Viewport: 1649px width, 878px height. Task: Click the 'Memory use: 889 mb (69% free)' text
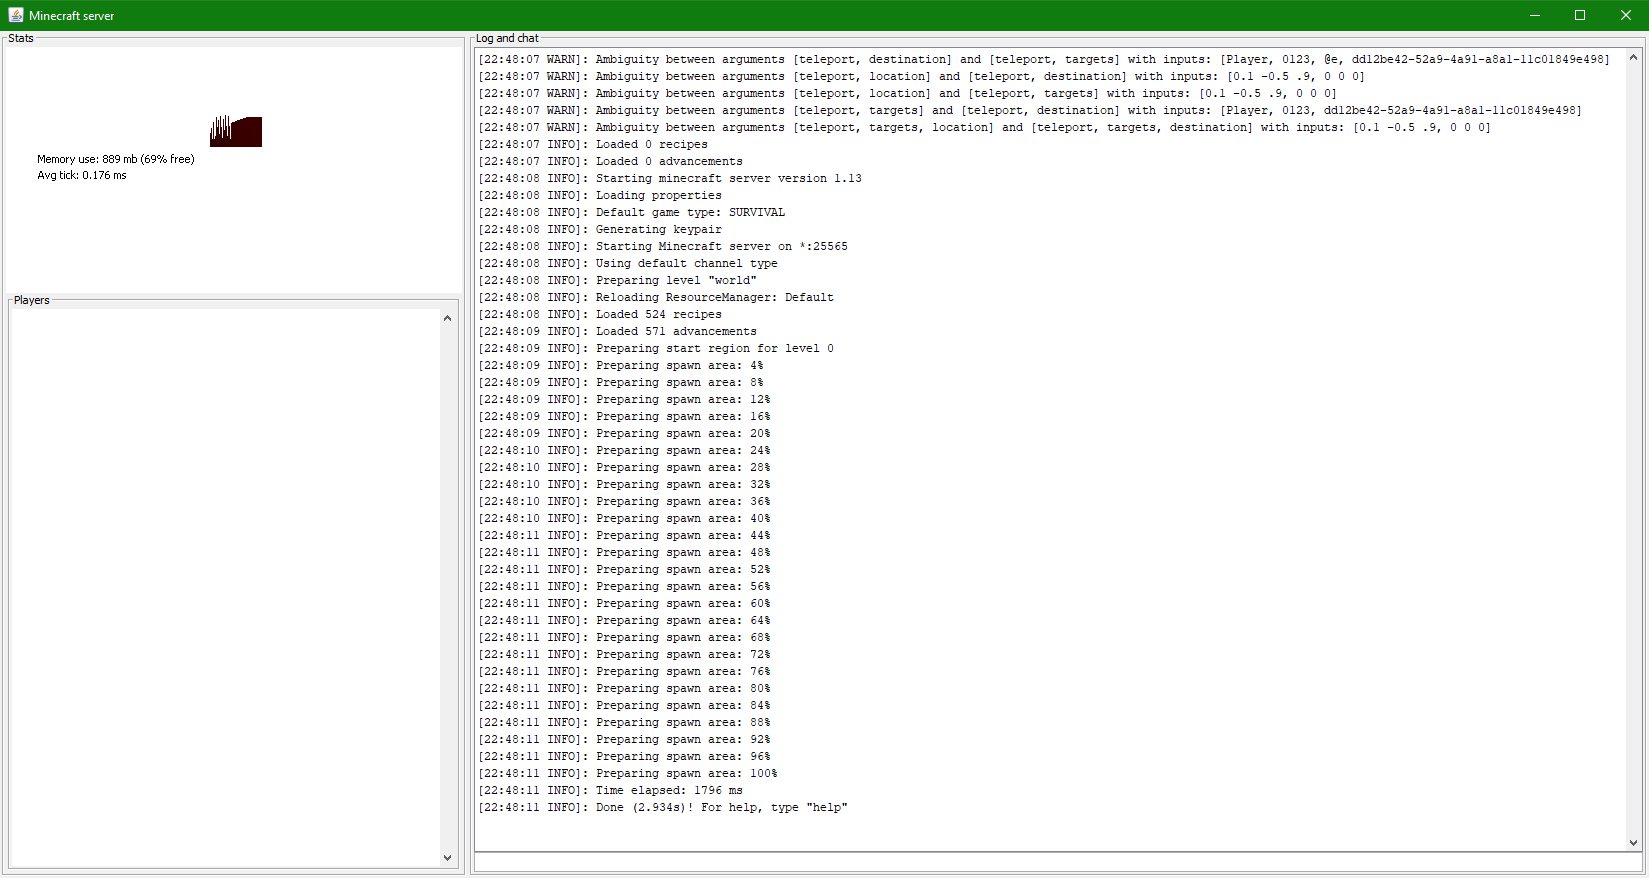pos(116,159)
